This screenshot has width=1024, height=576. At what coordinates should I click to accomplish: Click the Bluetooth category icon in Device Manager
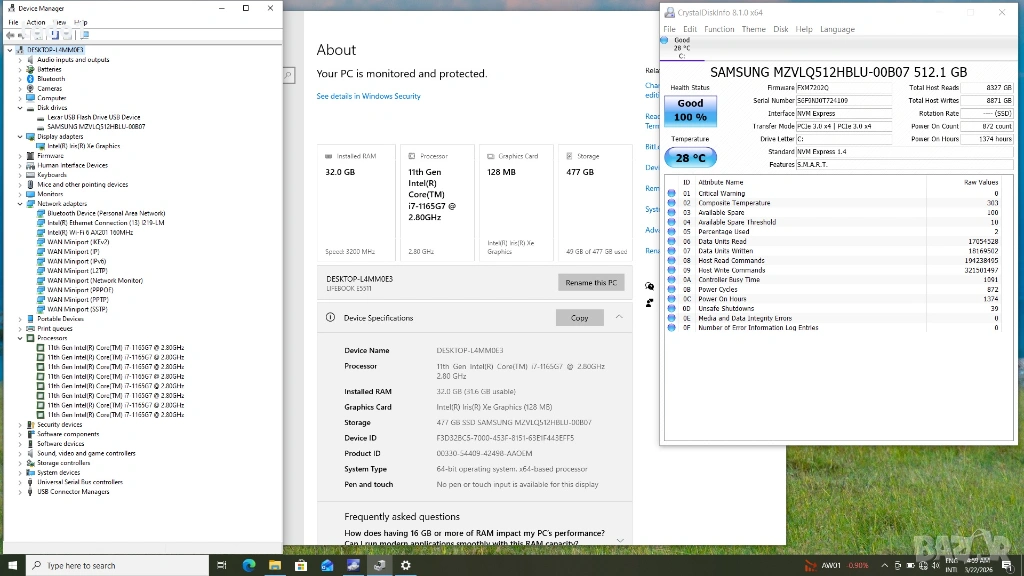31,79
